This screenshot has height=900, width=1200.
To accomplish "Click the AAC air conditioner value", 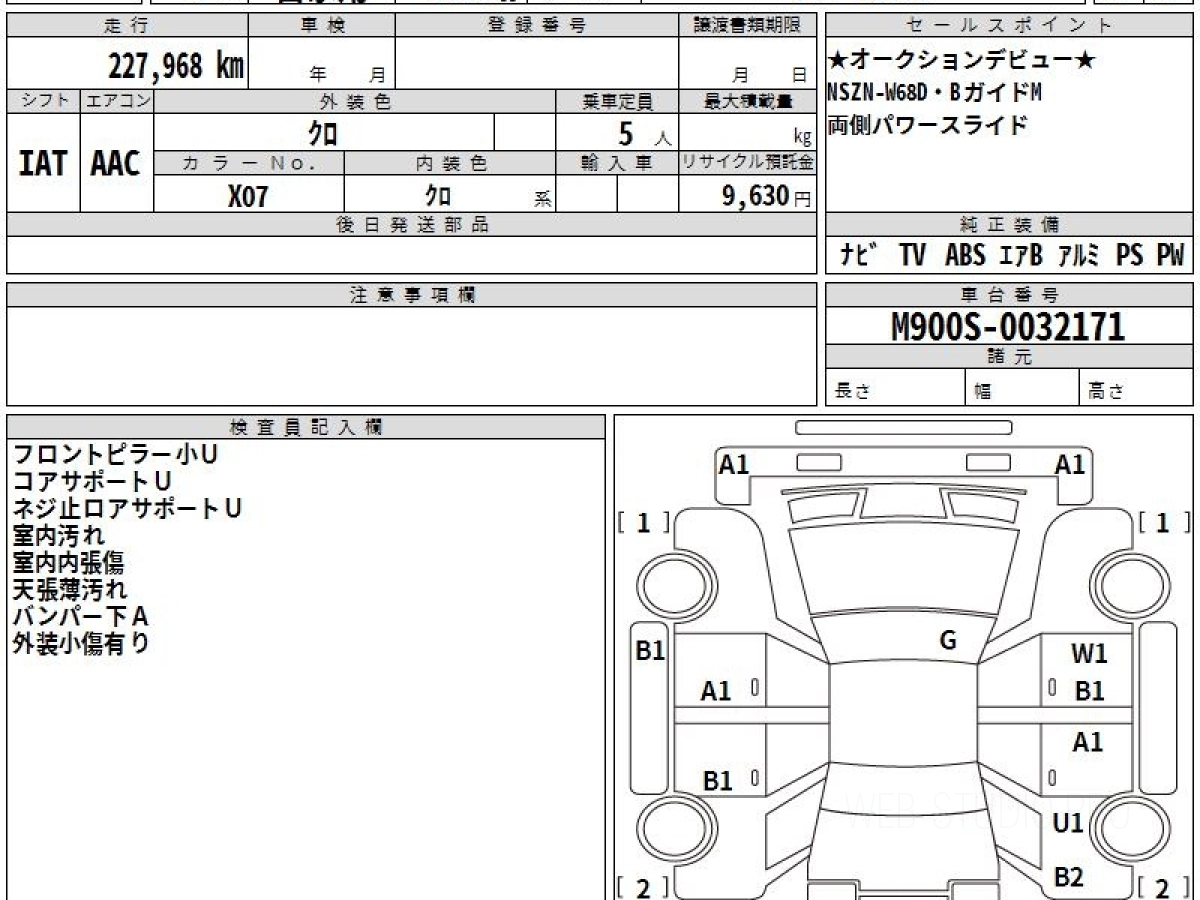I will click(116, 163).
